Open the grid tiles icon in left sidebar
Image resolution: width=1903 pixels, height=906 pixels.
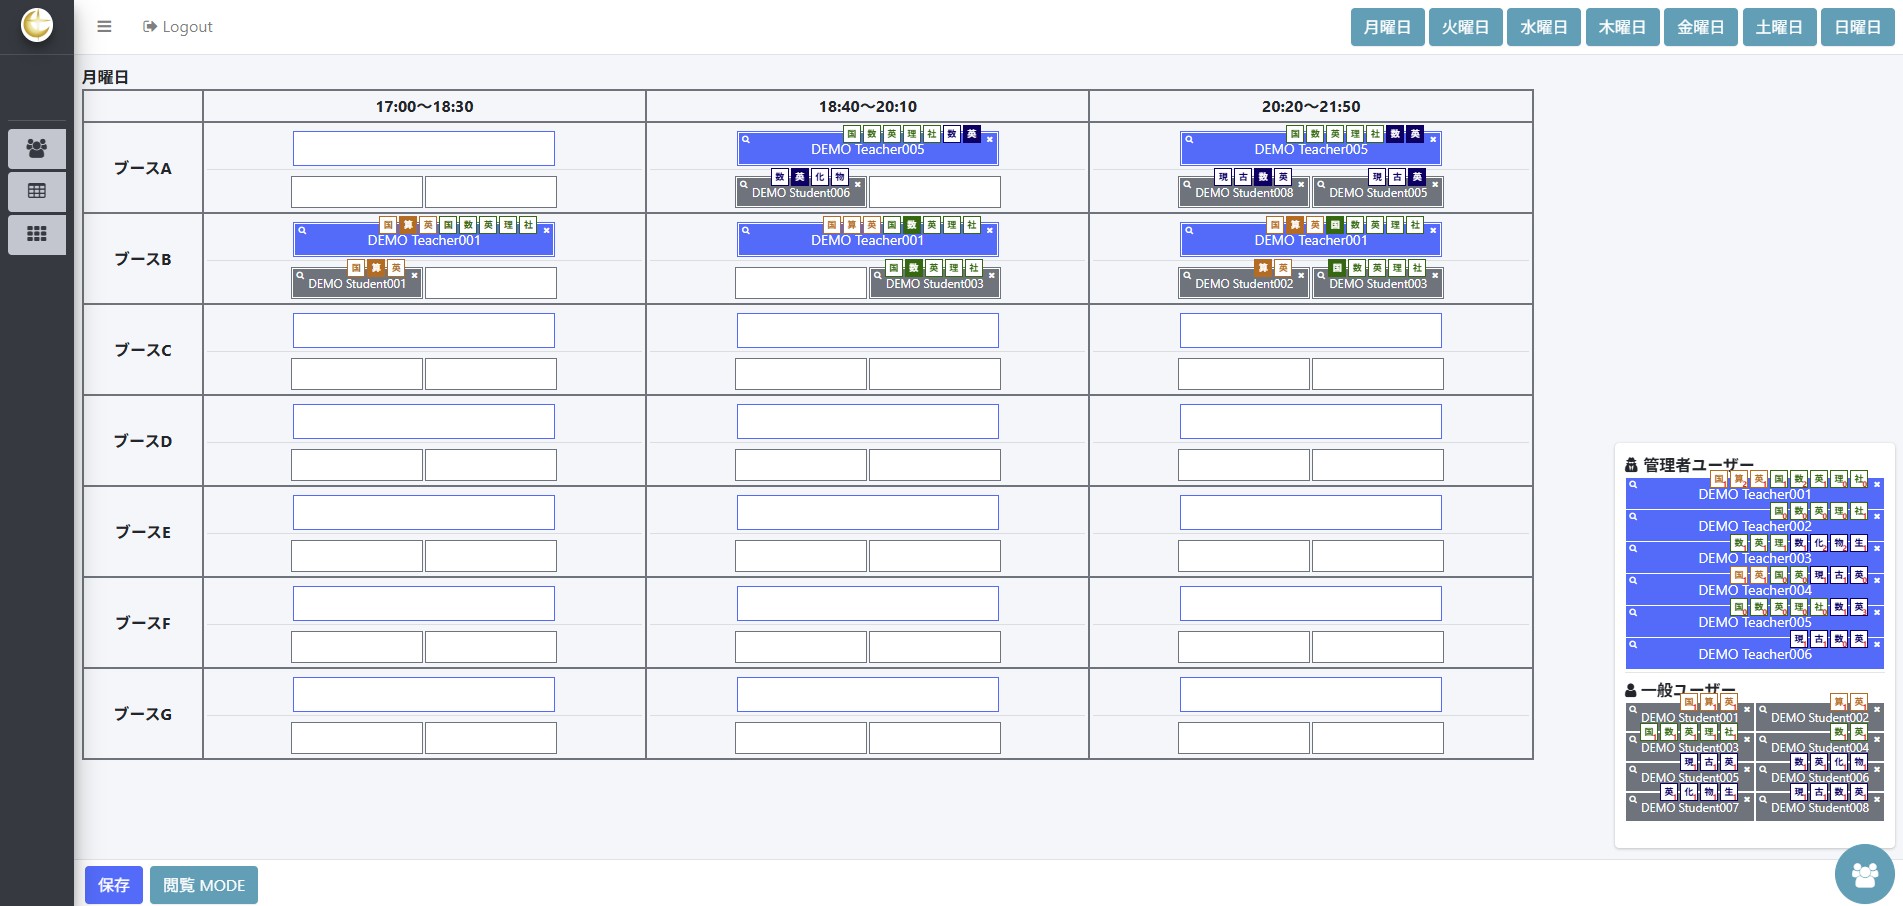37,234
